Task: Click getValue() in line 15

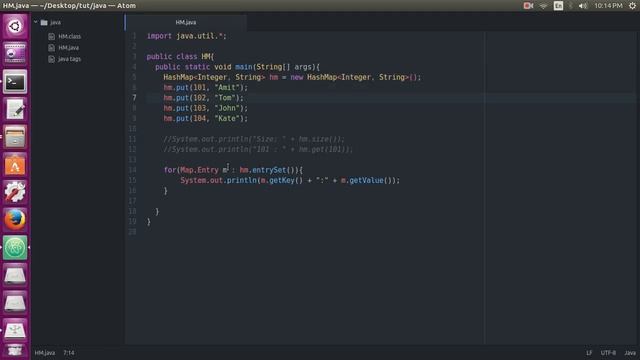Action: point(370,180)
